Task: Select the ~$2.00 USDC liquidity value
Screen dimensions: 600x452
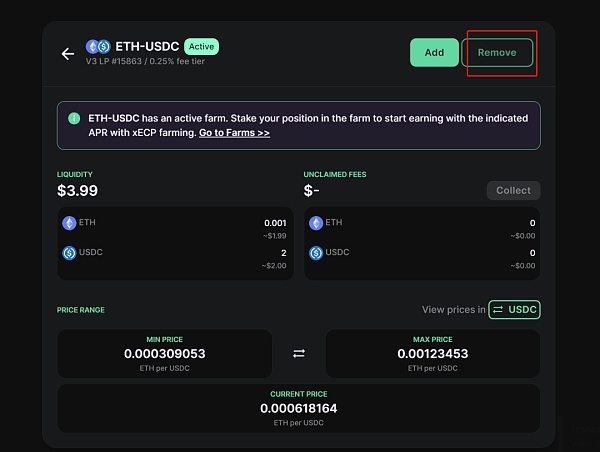Action: pyautogui.click(x=274, y=266)
